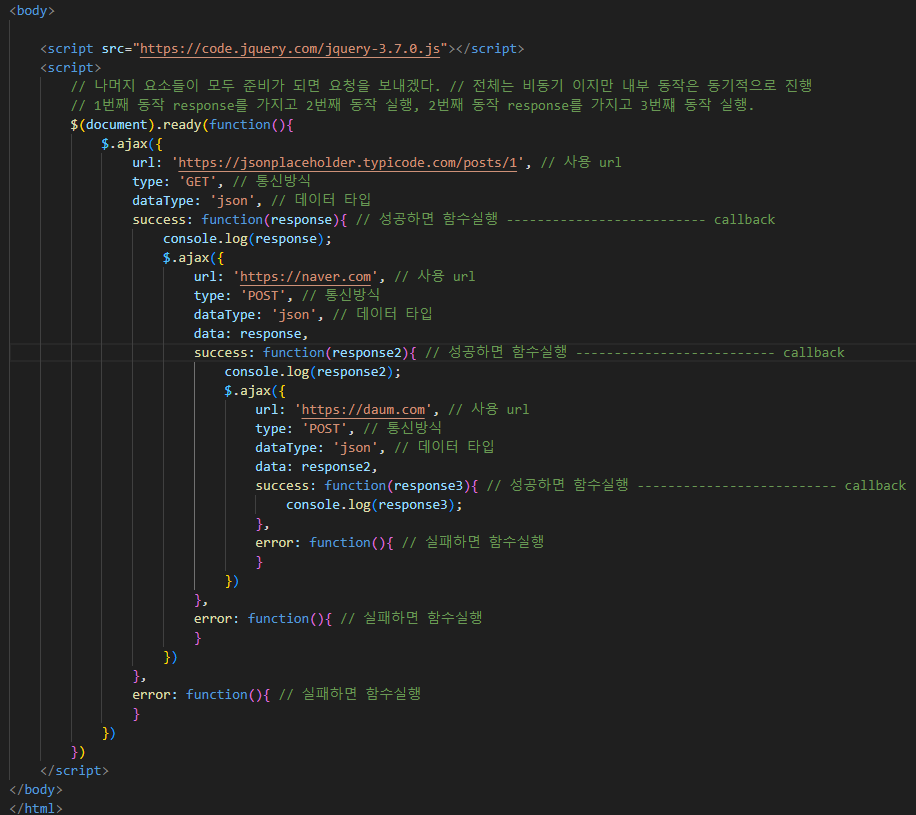Click the 'GET' type string

(x=197, y=182)
